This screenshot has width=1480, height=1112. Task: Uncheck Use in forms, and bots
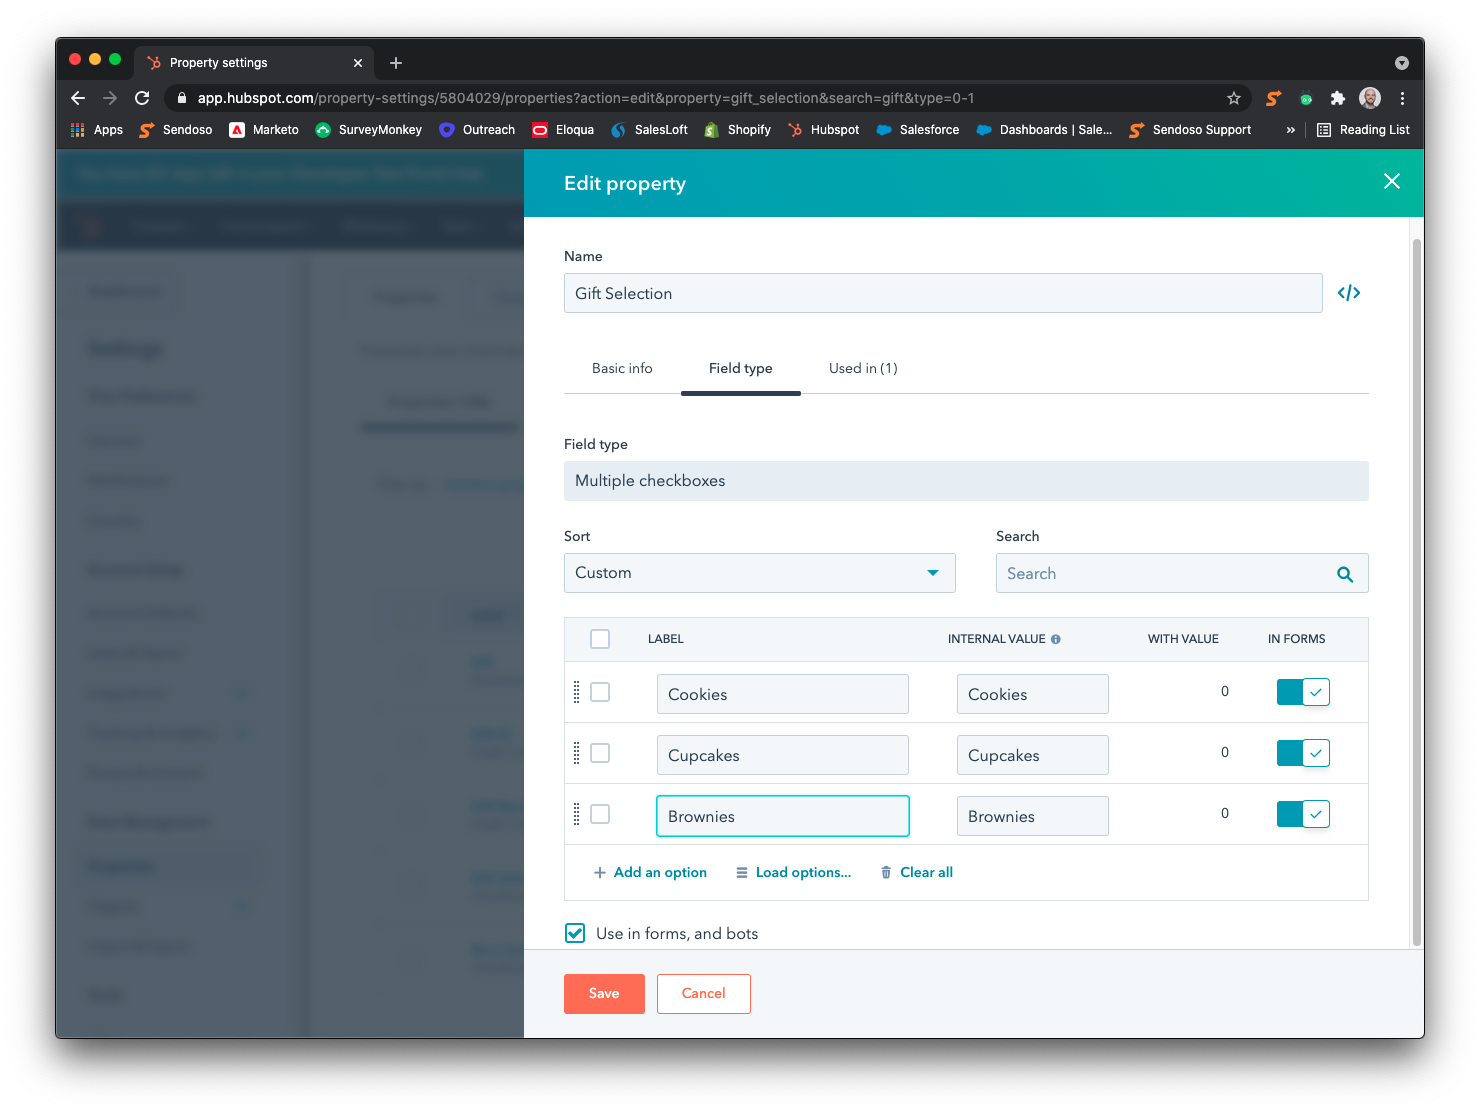point(575,933)
